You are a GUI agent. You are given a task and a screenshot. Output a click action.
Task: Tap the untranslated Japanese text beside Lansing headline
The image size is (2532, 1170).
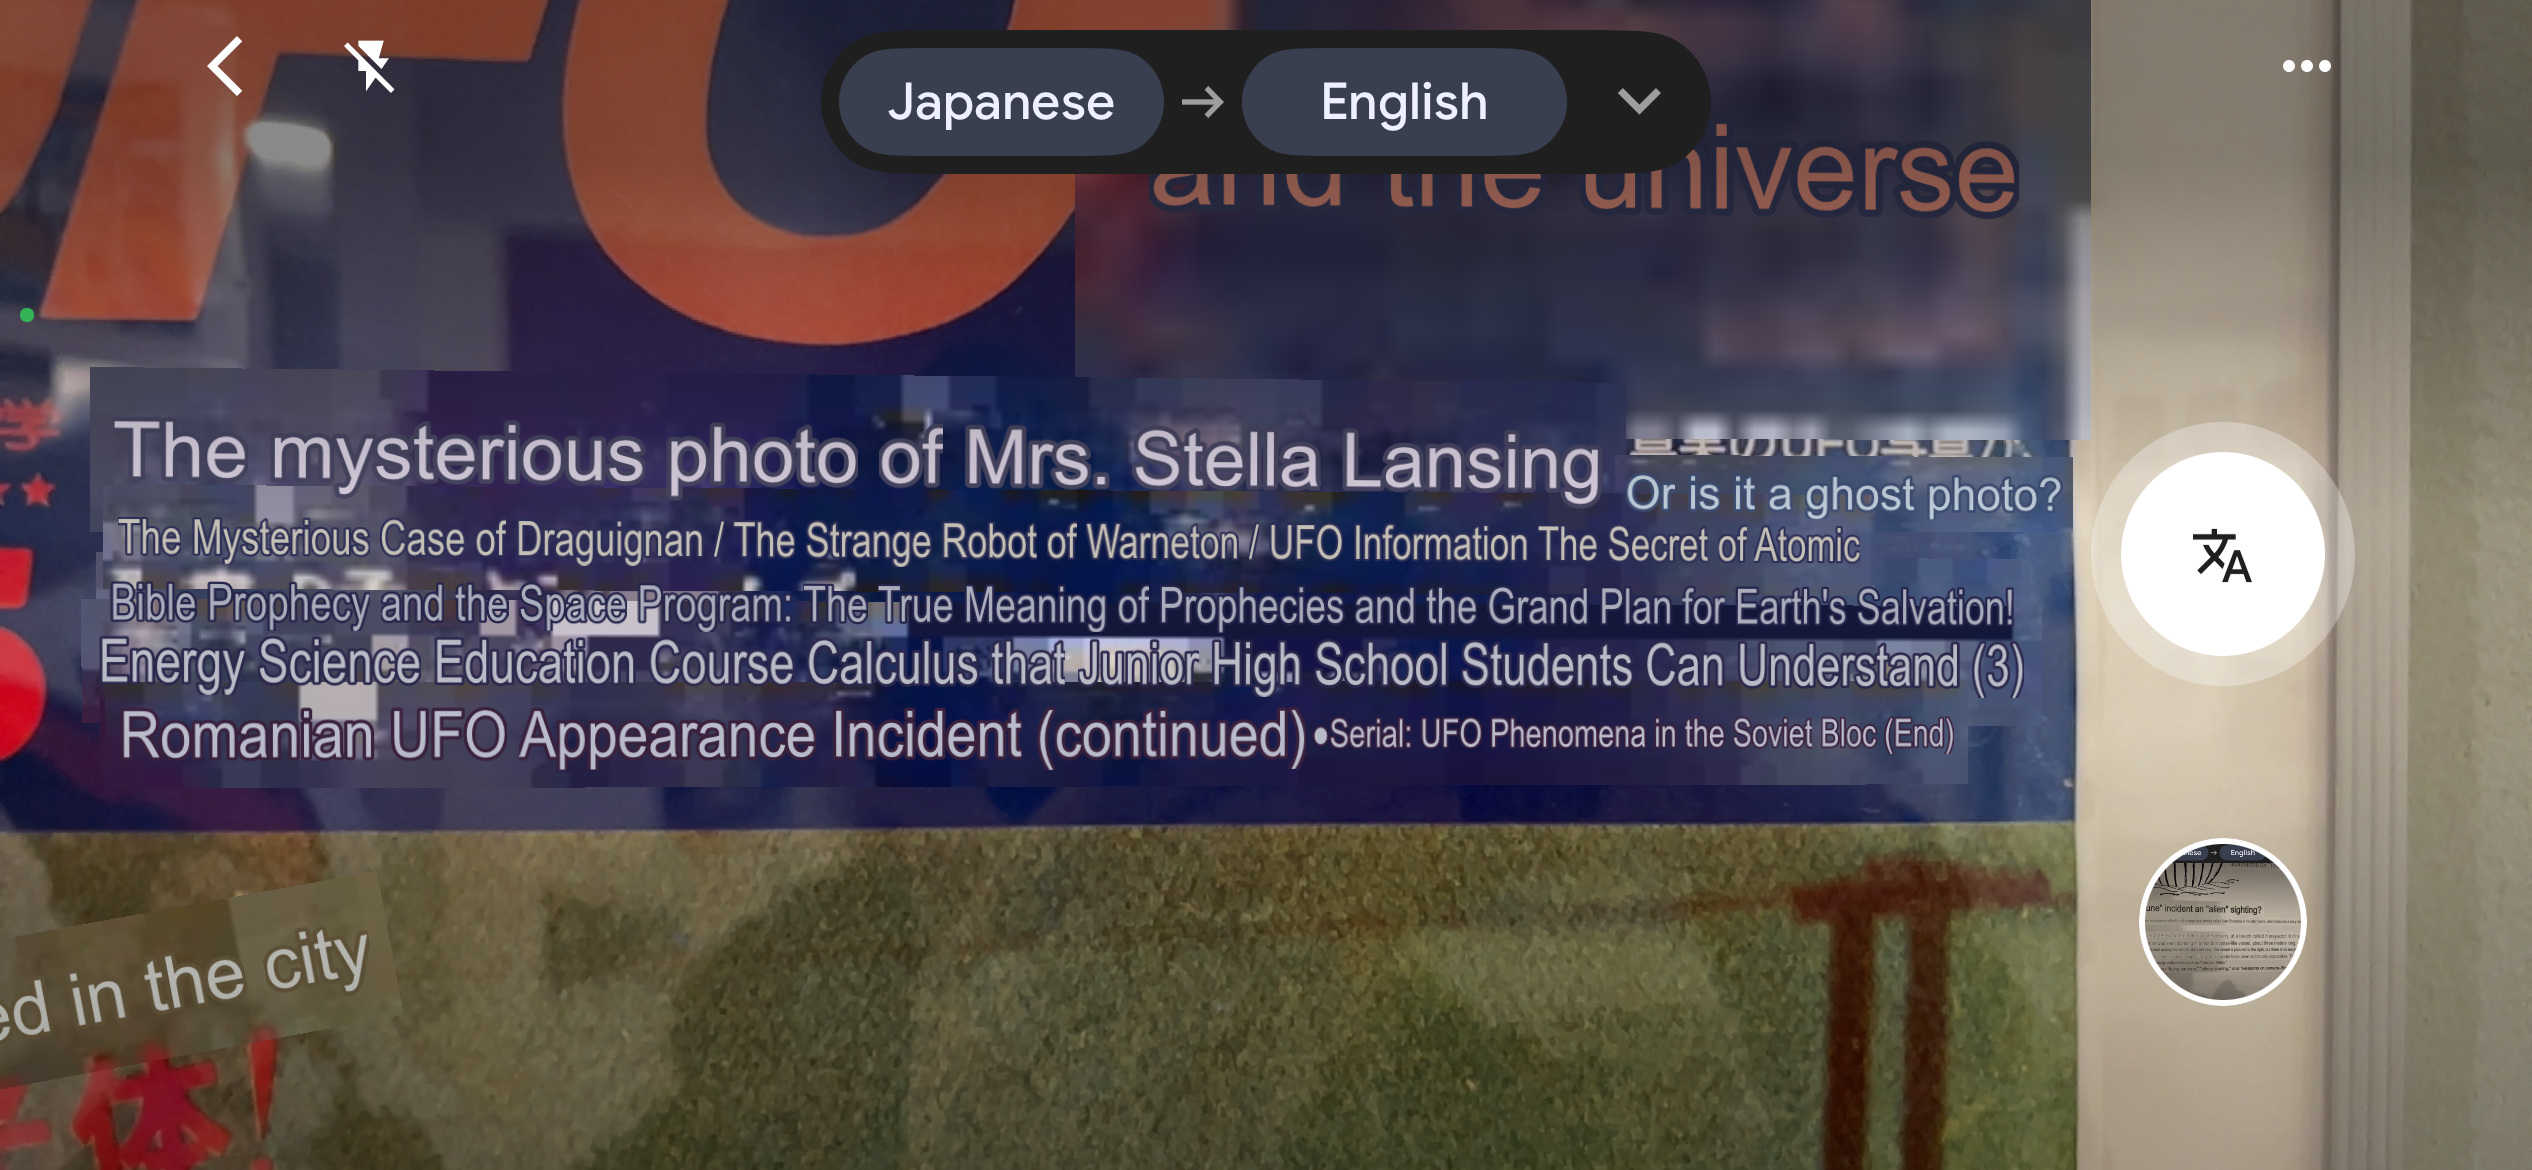pyautogui.click(x=1828, y=448)
